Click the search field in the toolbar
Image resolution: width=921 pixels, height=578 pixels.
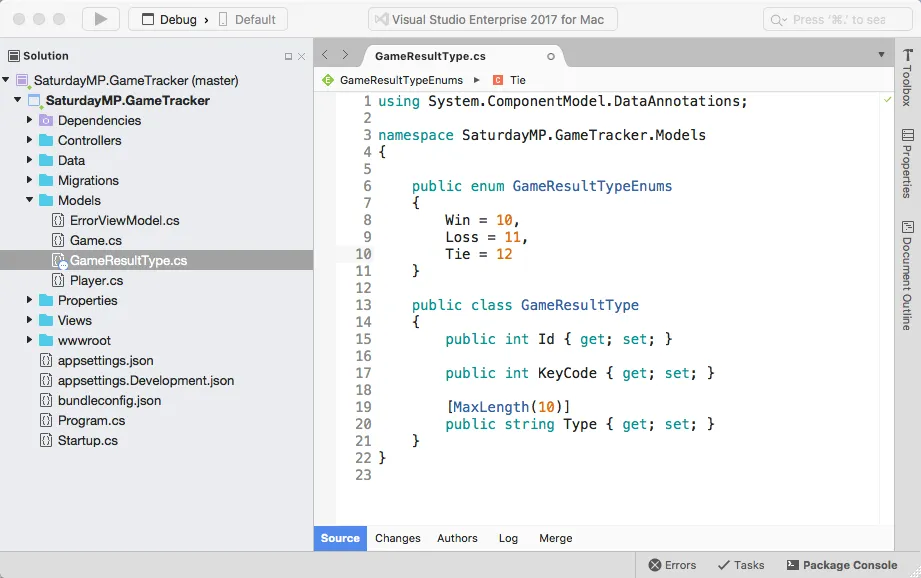pyautogui.click(x=838, y=19)
